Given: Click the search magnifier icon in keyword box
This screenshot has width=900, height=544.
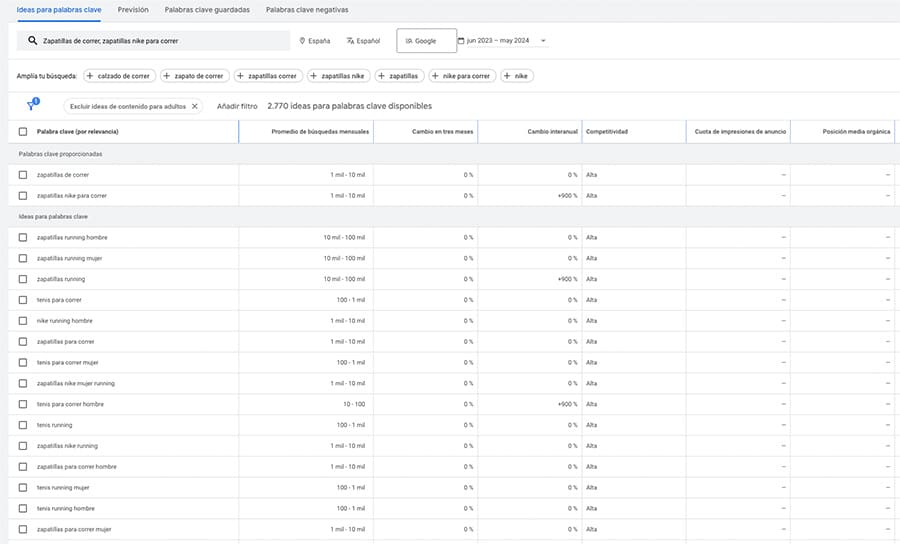Looking at the screenshot, I should click(x=33, y=41).
